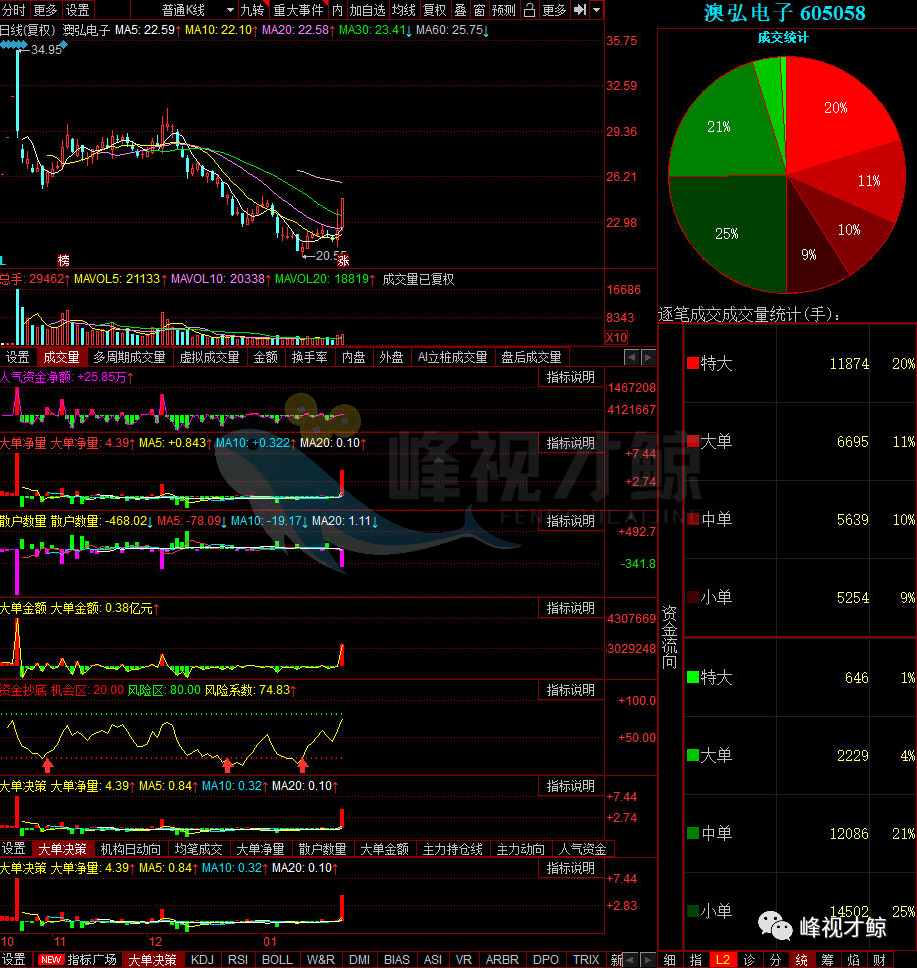Select the ARBR indicator

(x=502, y=959)
